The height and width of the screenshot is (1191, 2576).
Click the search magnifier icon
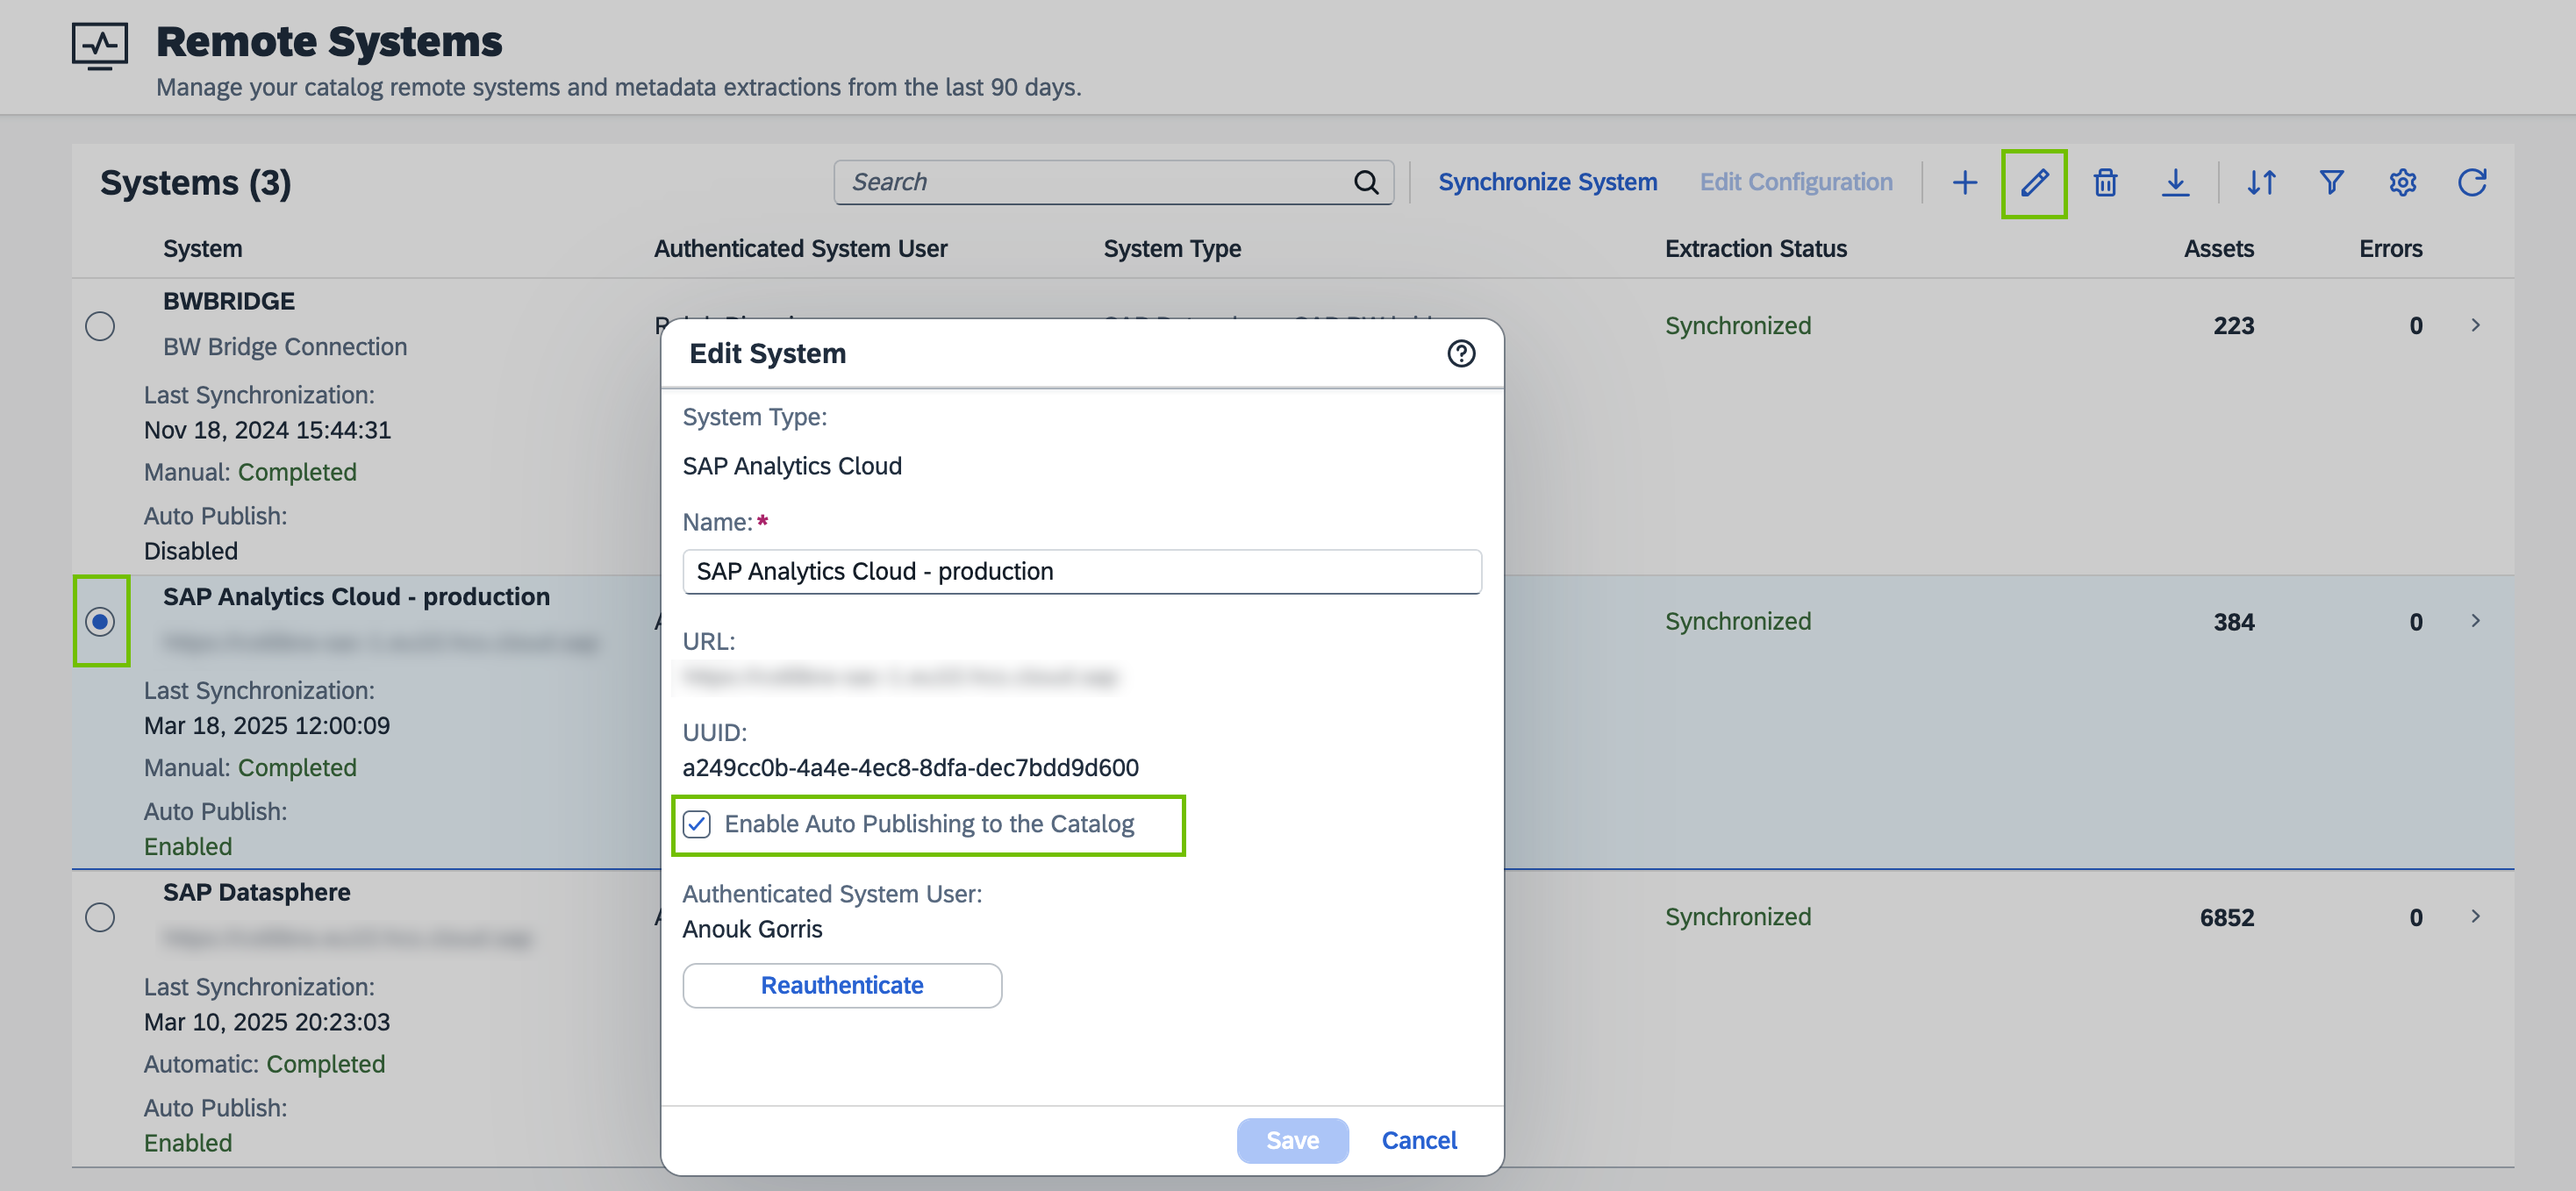coord(1366,182)
